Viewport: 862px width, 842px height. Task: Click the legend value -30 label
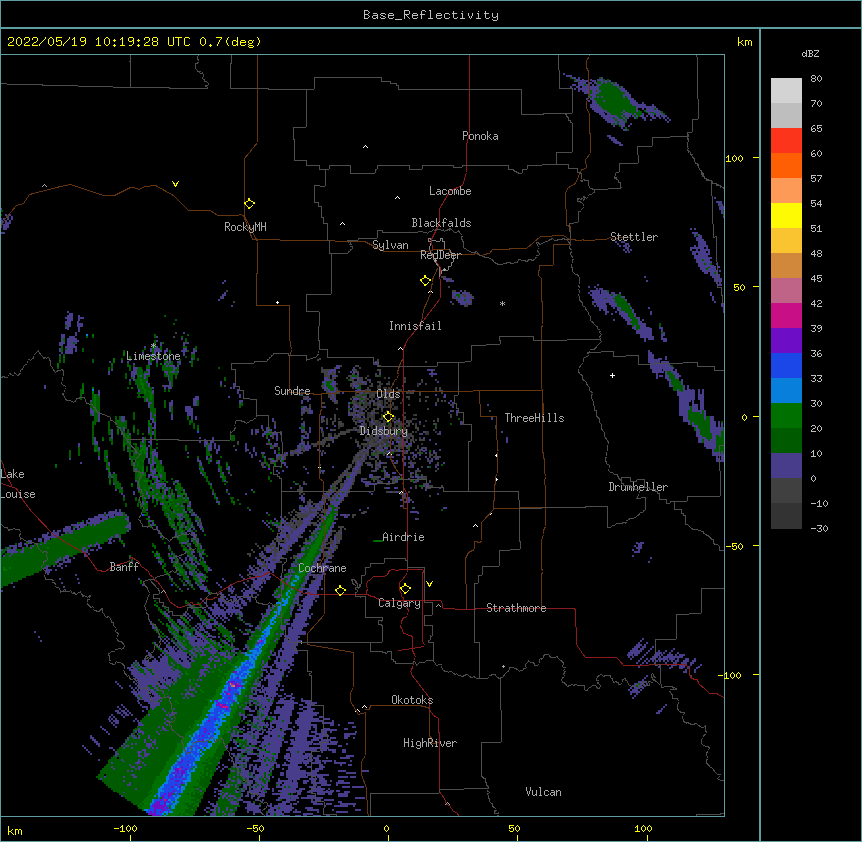(819, 528)
